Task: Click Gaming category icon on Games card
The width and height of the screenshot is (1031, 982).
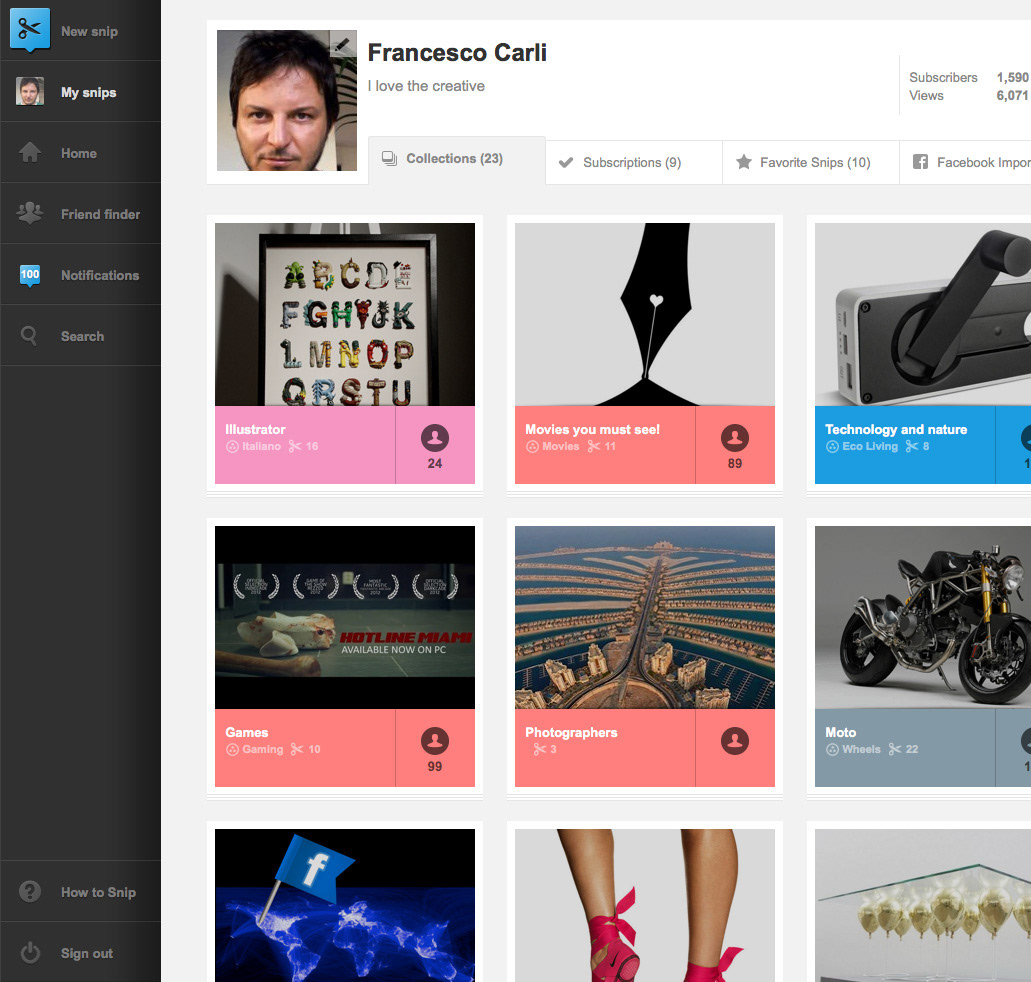Action: (x=232, y=750)
